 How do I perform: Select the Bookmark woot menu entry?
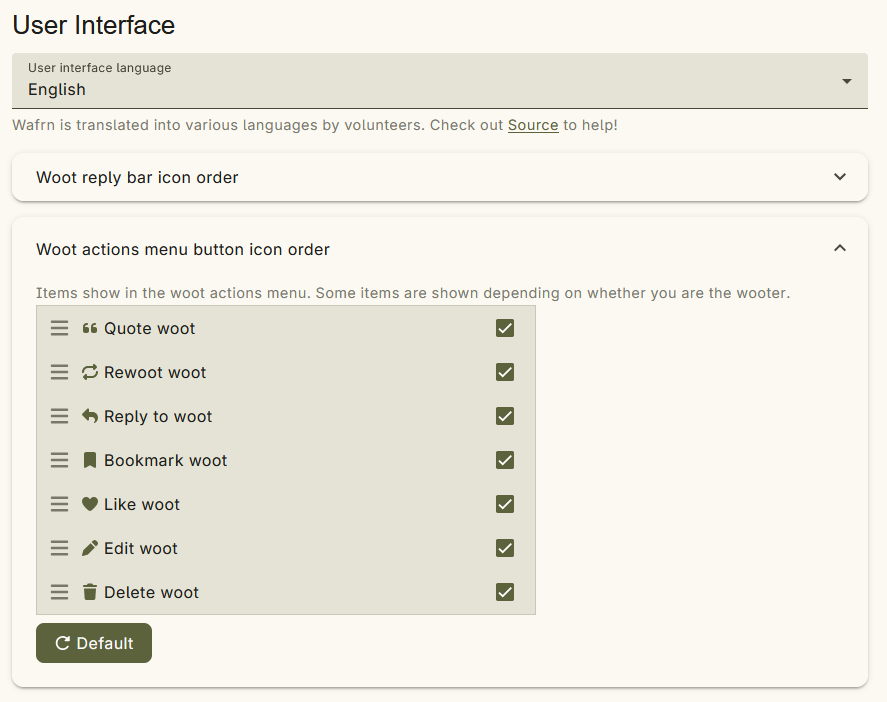click(165, 460)
